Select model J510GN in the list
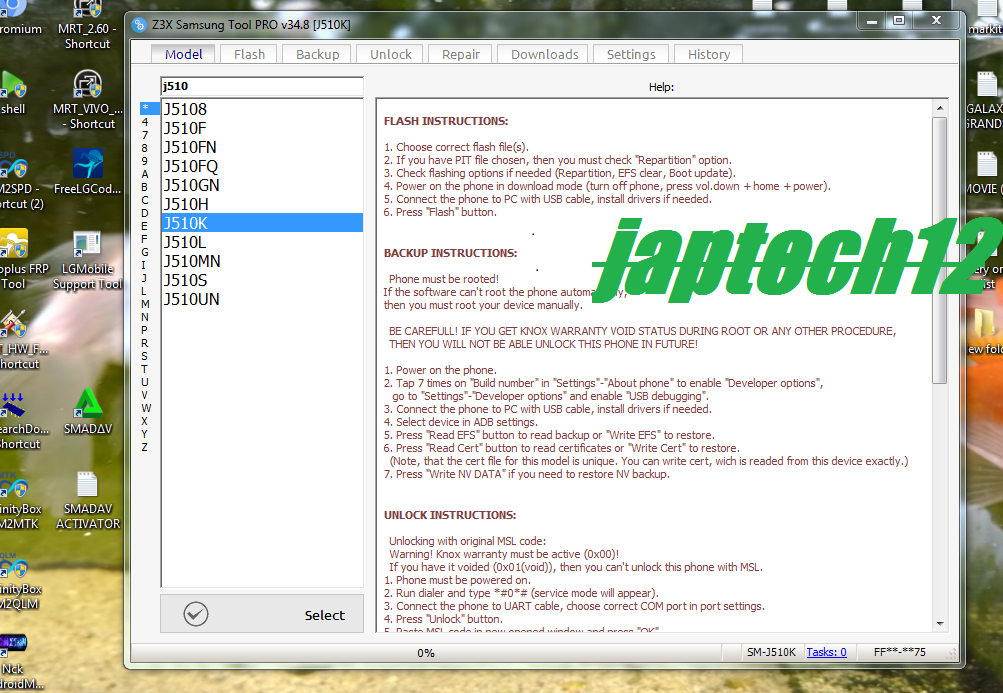The image size is (1003, 693). [262, 185]
